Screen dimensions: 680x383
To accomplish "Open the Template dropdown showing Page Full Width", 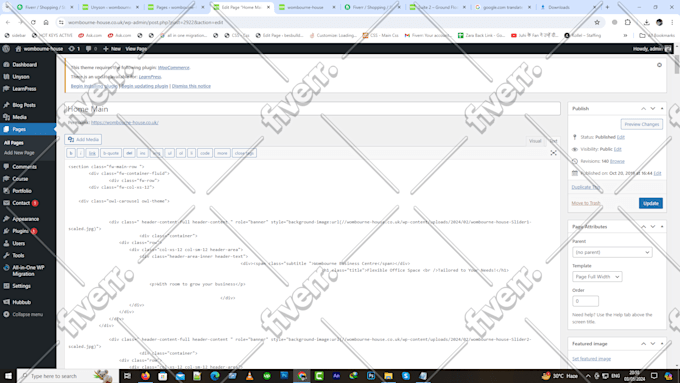I will coord(597,277).
